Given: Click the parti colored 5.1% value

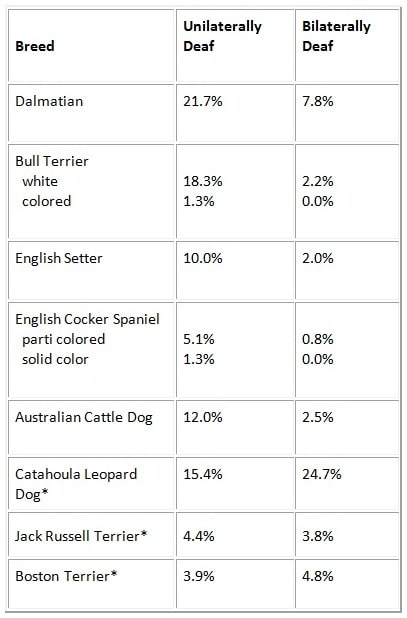Looking at the screenshot, I should 199,339.
